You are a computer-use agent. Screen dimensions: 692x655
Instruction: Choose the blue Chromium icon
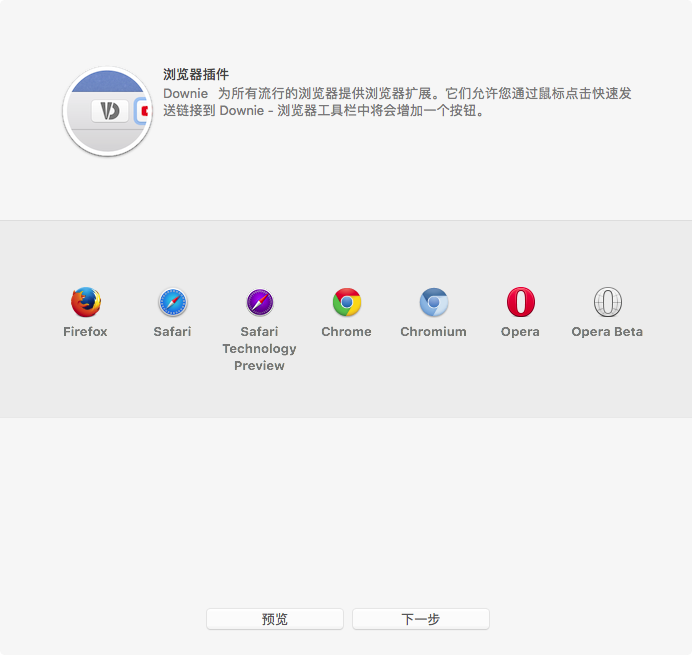(433, 302)
